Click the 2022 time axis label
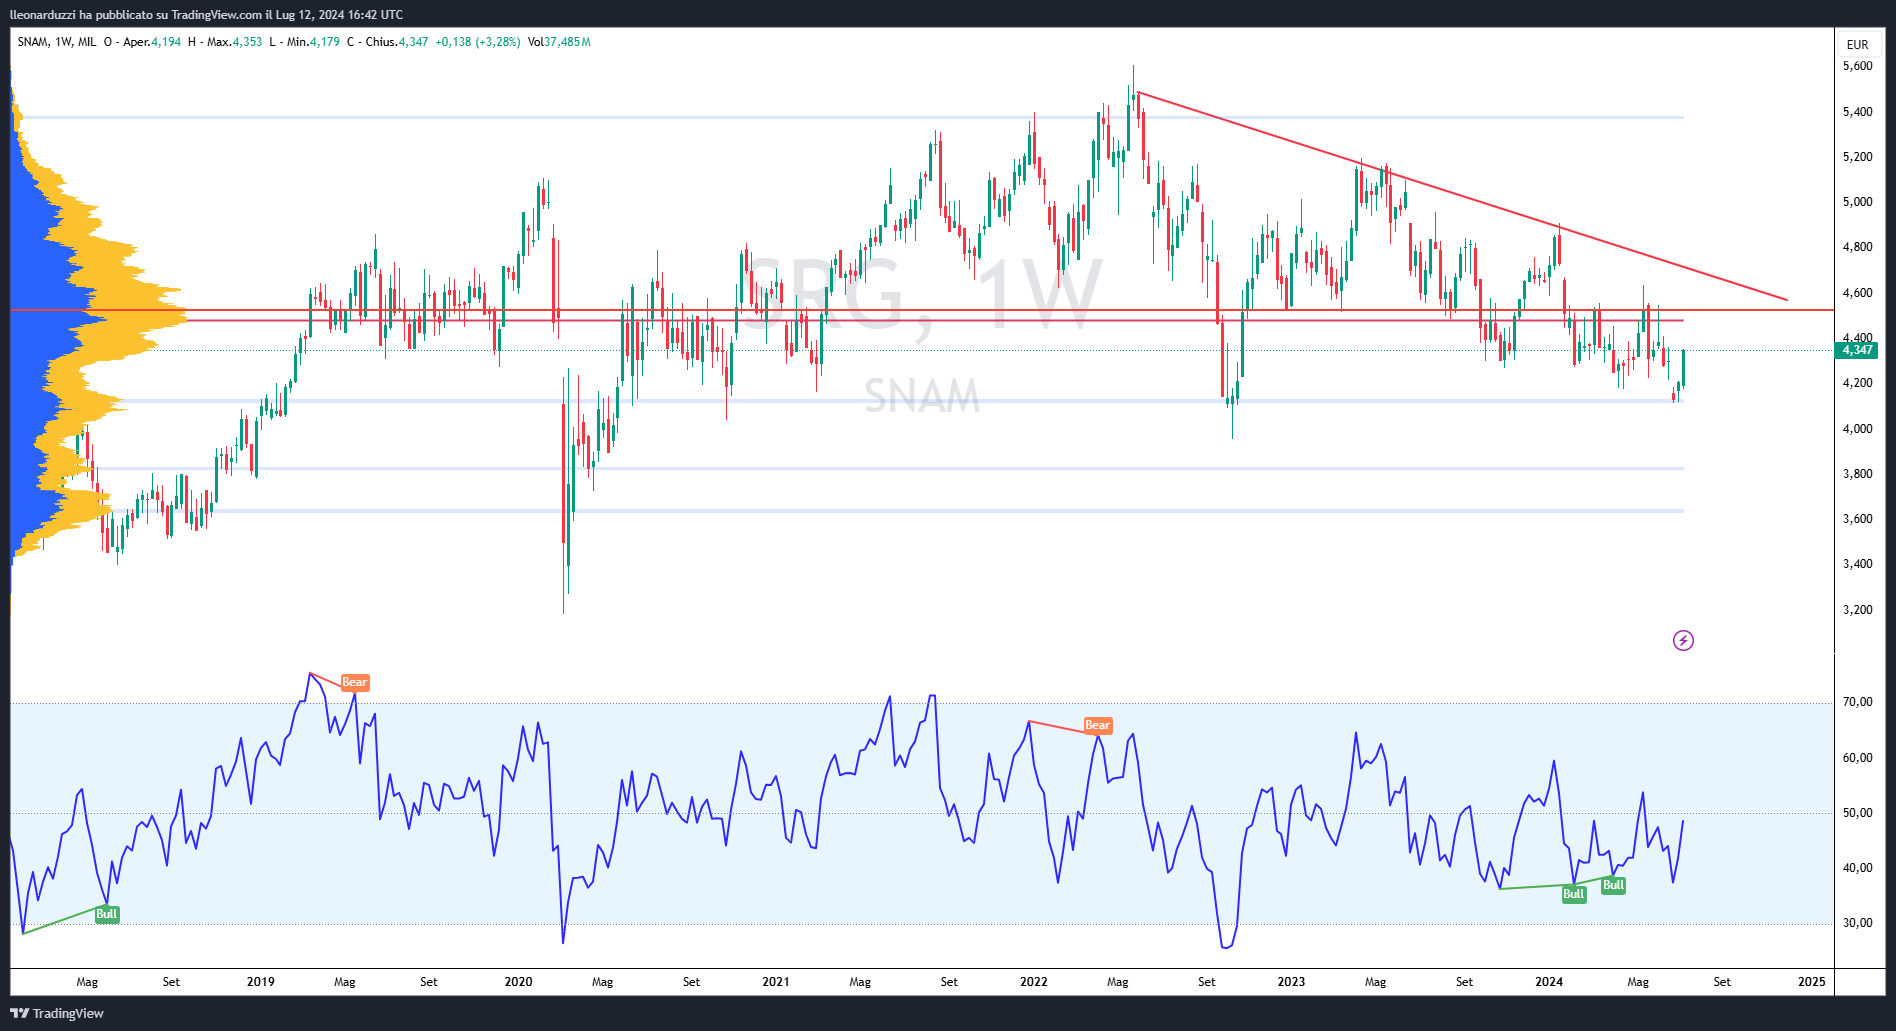The width and height of the screenshot is (1896, 1031). click(1034, 982)
